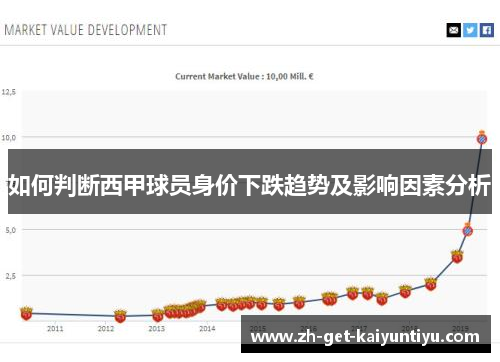Click the 2013 x-axis label
500x362 pixels.
[157, 329]
